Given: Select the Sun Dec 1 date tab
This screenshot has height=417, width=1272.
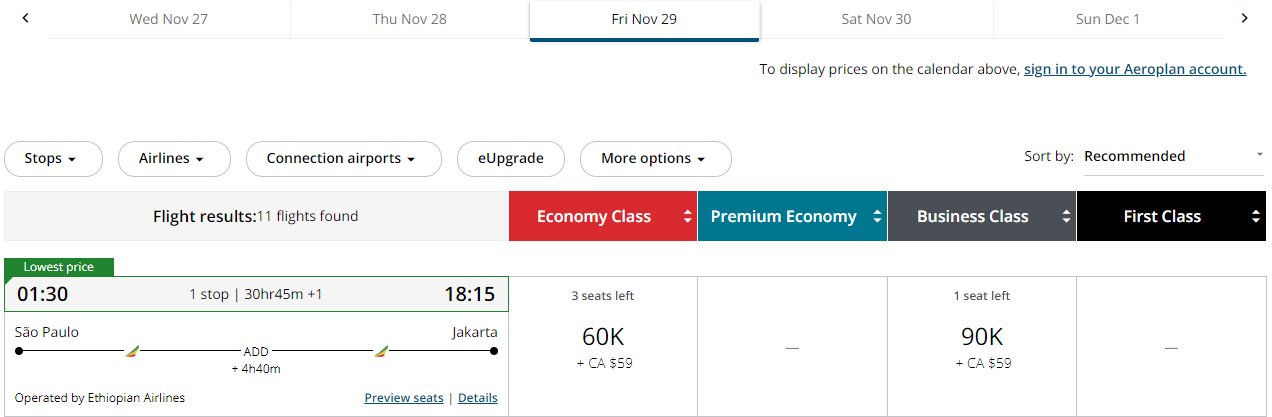Looking at the screenshot, I should (x=1108, y=19).
